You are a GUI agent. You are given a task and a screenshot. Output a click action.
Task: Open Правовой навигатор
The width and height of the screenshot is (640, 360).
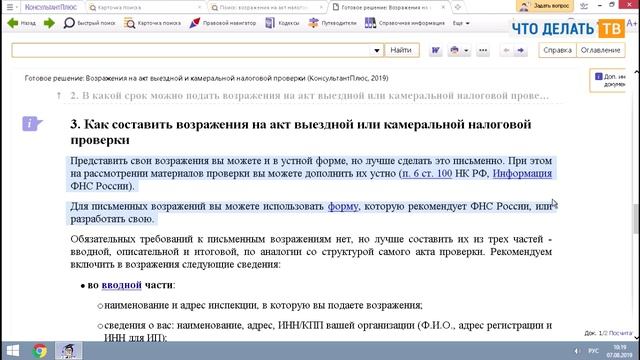pyautogui.click(x=222, y=23)
